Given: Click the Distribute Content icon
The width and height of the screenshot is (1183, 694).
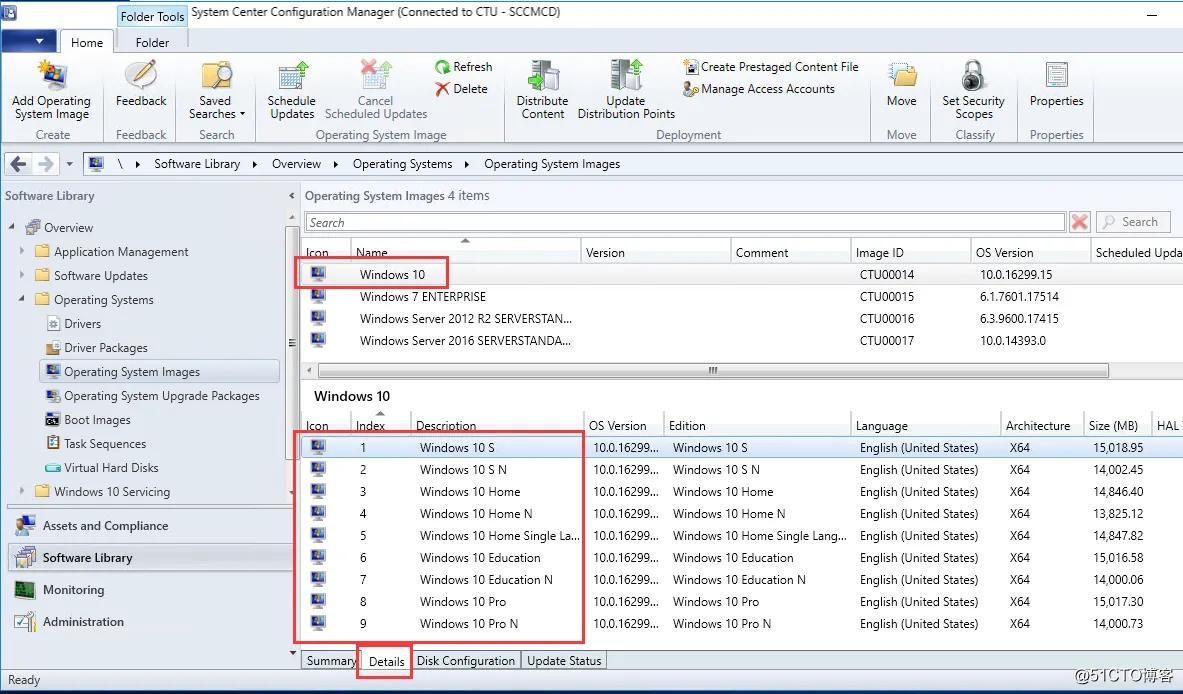Looking at the screenshot, I should pos(542,75).
